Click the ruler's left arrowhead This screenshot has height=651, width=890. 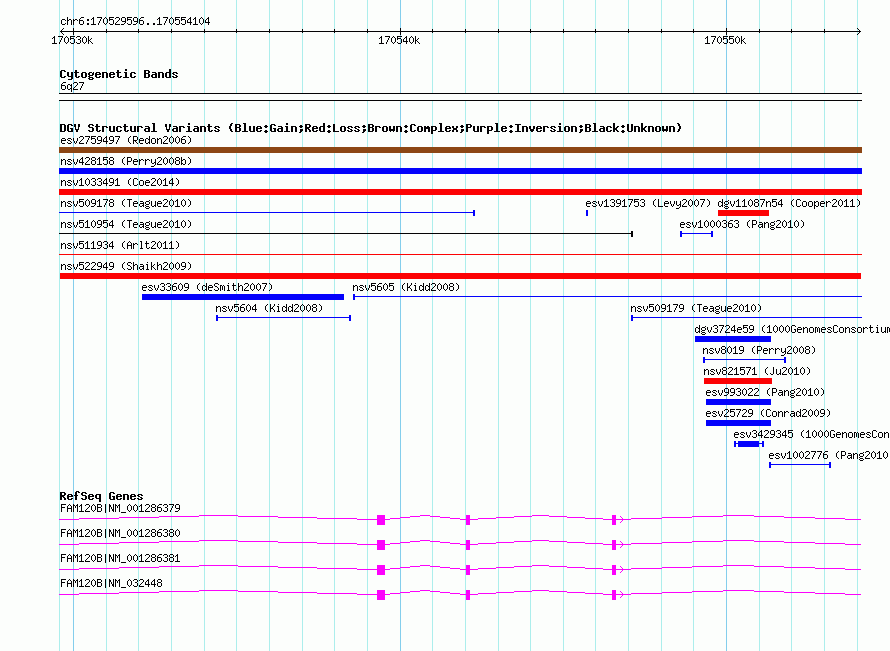pyautogui.click(x=62, y=31)
